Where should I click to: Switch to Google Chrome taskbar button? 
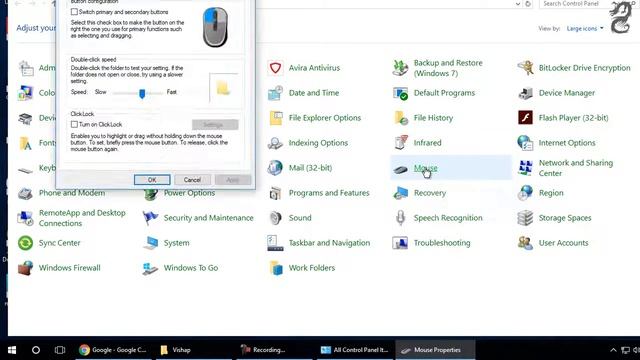113,350
